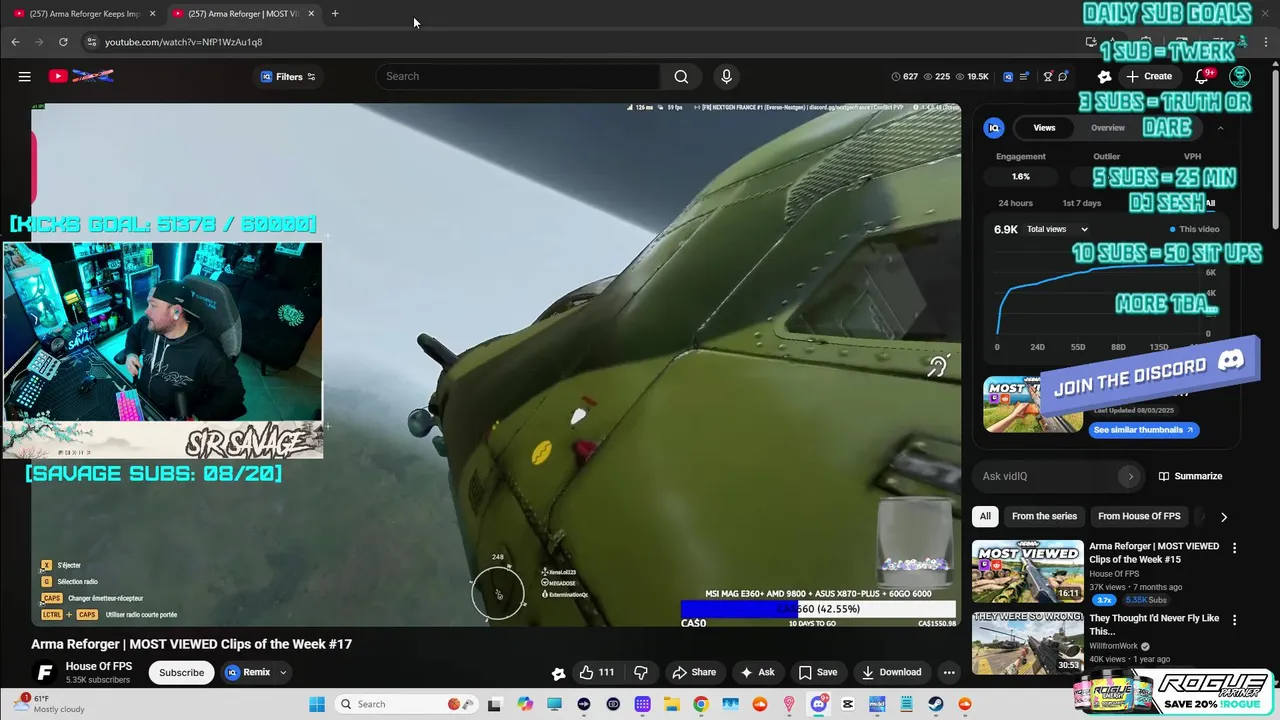Go to the YouTube home logo
Image resolution: width=1280 pixels, height=720 pixels.
point(82,76)
